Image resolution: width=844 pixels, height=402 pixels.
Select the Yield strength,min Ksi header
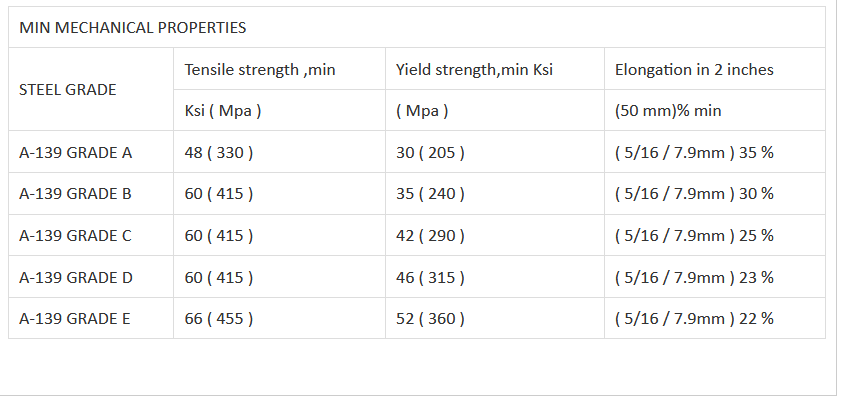(474, 70)
